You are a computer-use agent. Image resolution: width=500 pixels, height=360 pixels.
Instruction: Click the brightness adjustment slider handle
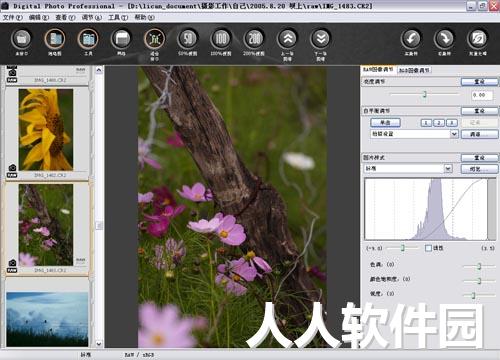[x=425, y=94]
